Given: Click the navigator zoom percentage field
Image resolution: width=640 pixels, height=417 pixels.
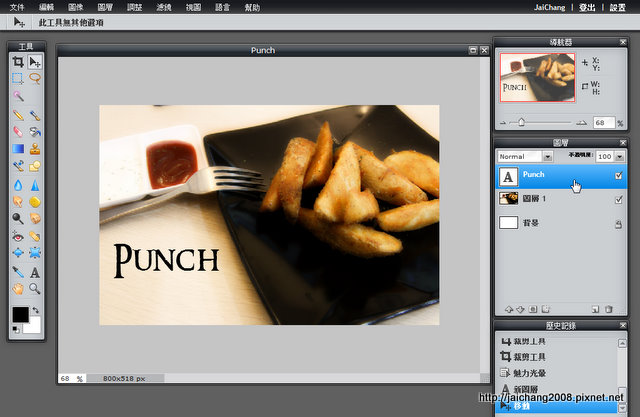Looking at the screenshot, I should click(x=604, y=122).
